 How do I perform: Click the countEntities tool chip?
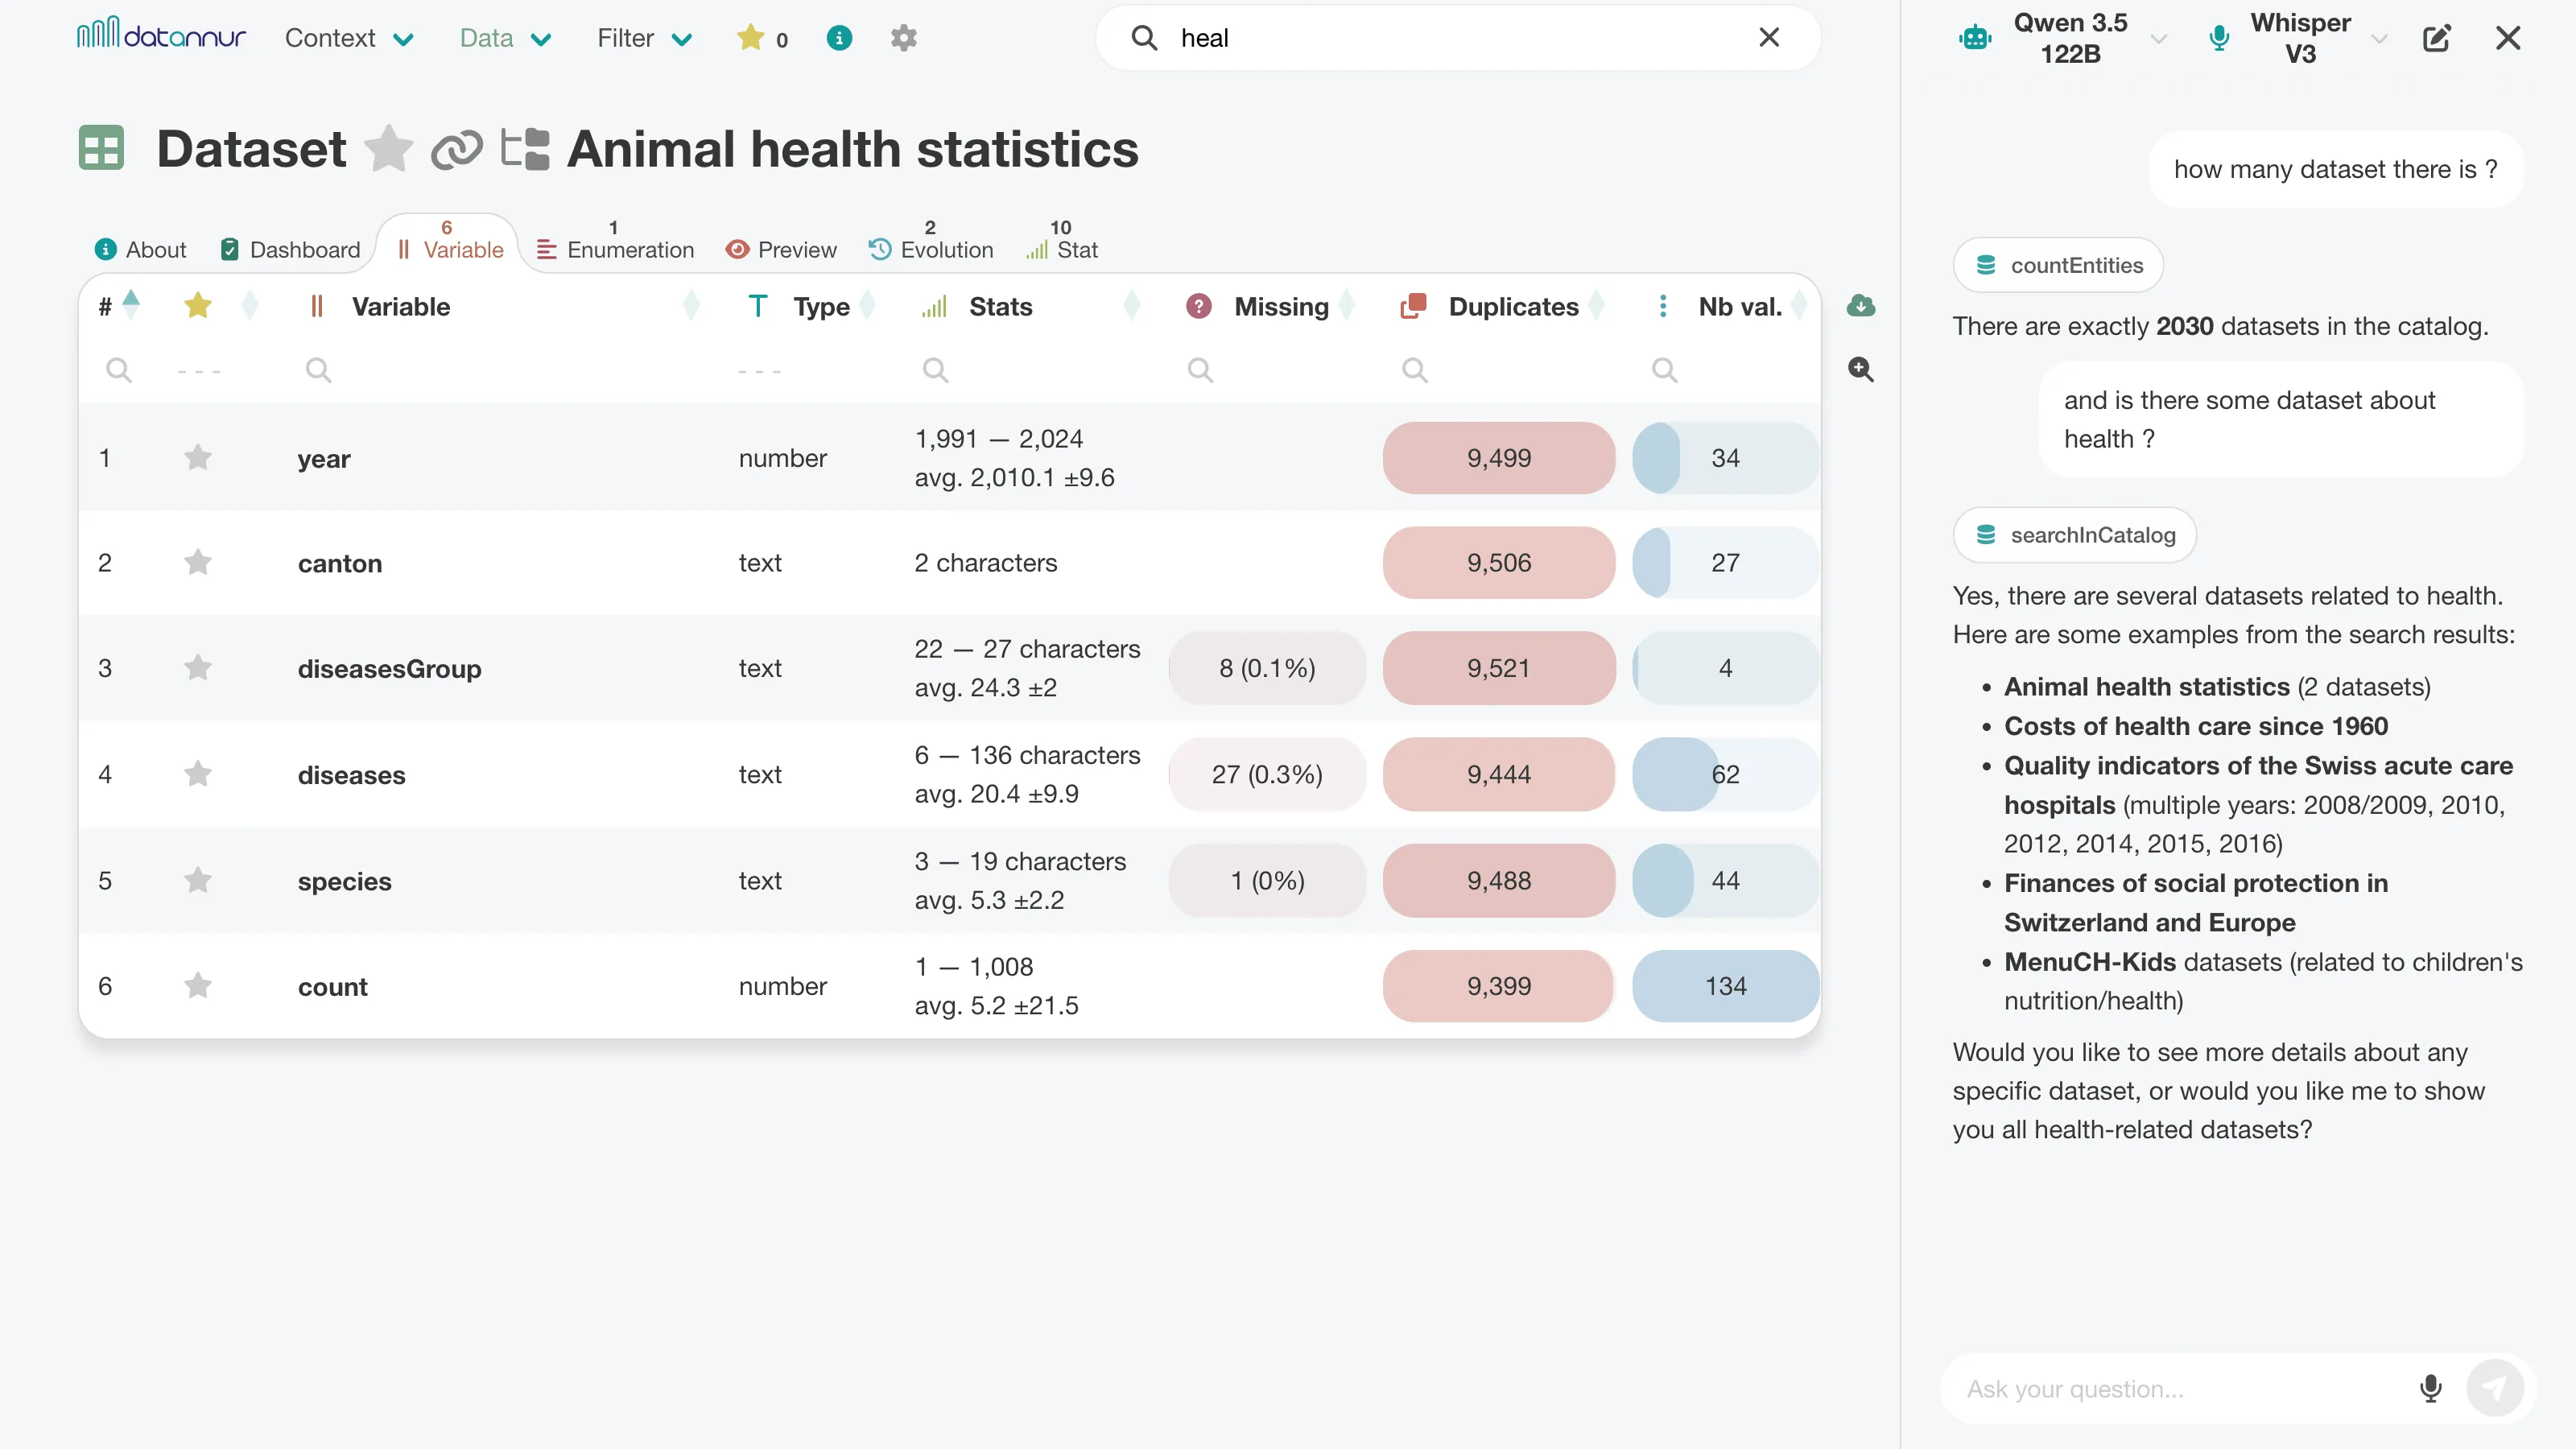[x=2058, y=265]
